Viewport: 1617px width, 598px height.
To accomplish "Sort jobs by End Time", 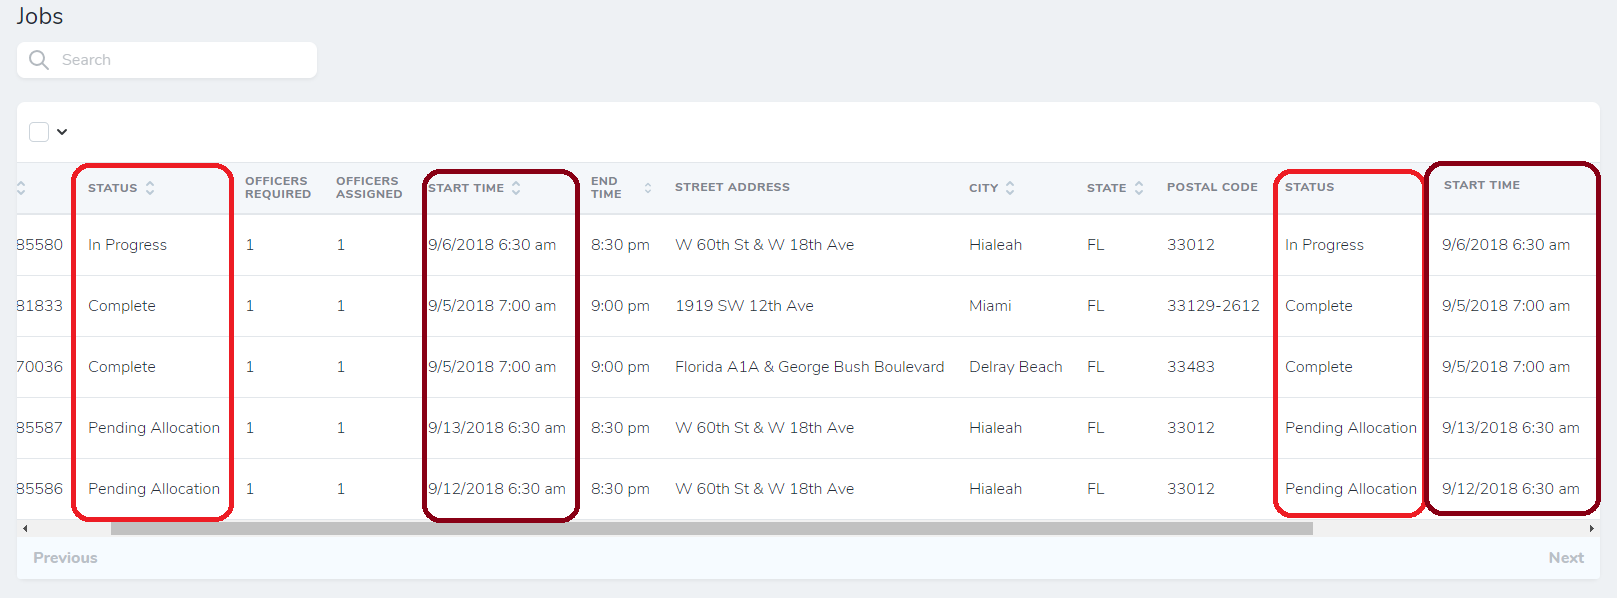I will point(648,187).
